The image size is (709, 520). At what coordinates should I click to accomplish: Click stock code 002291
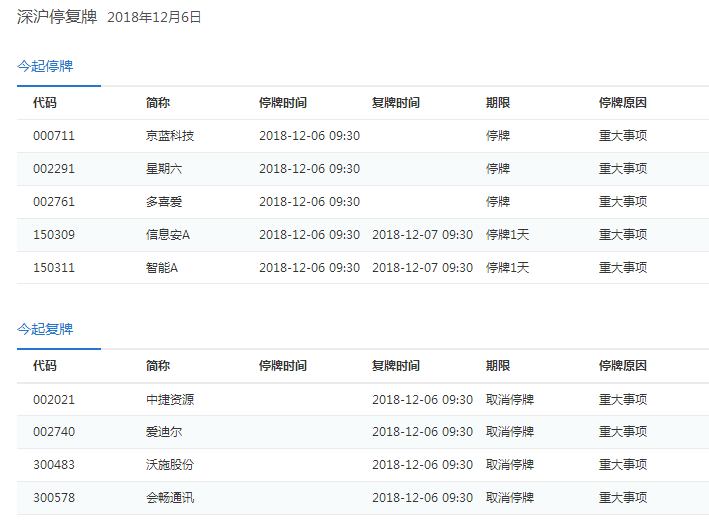point(54,169)
